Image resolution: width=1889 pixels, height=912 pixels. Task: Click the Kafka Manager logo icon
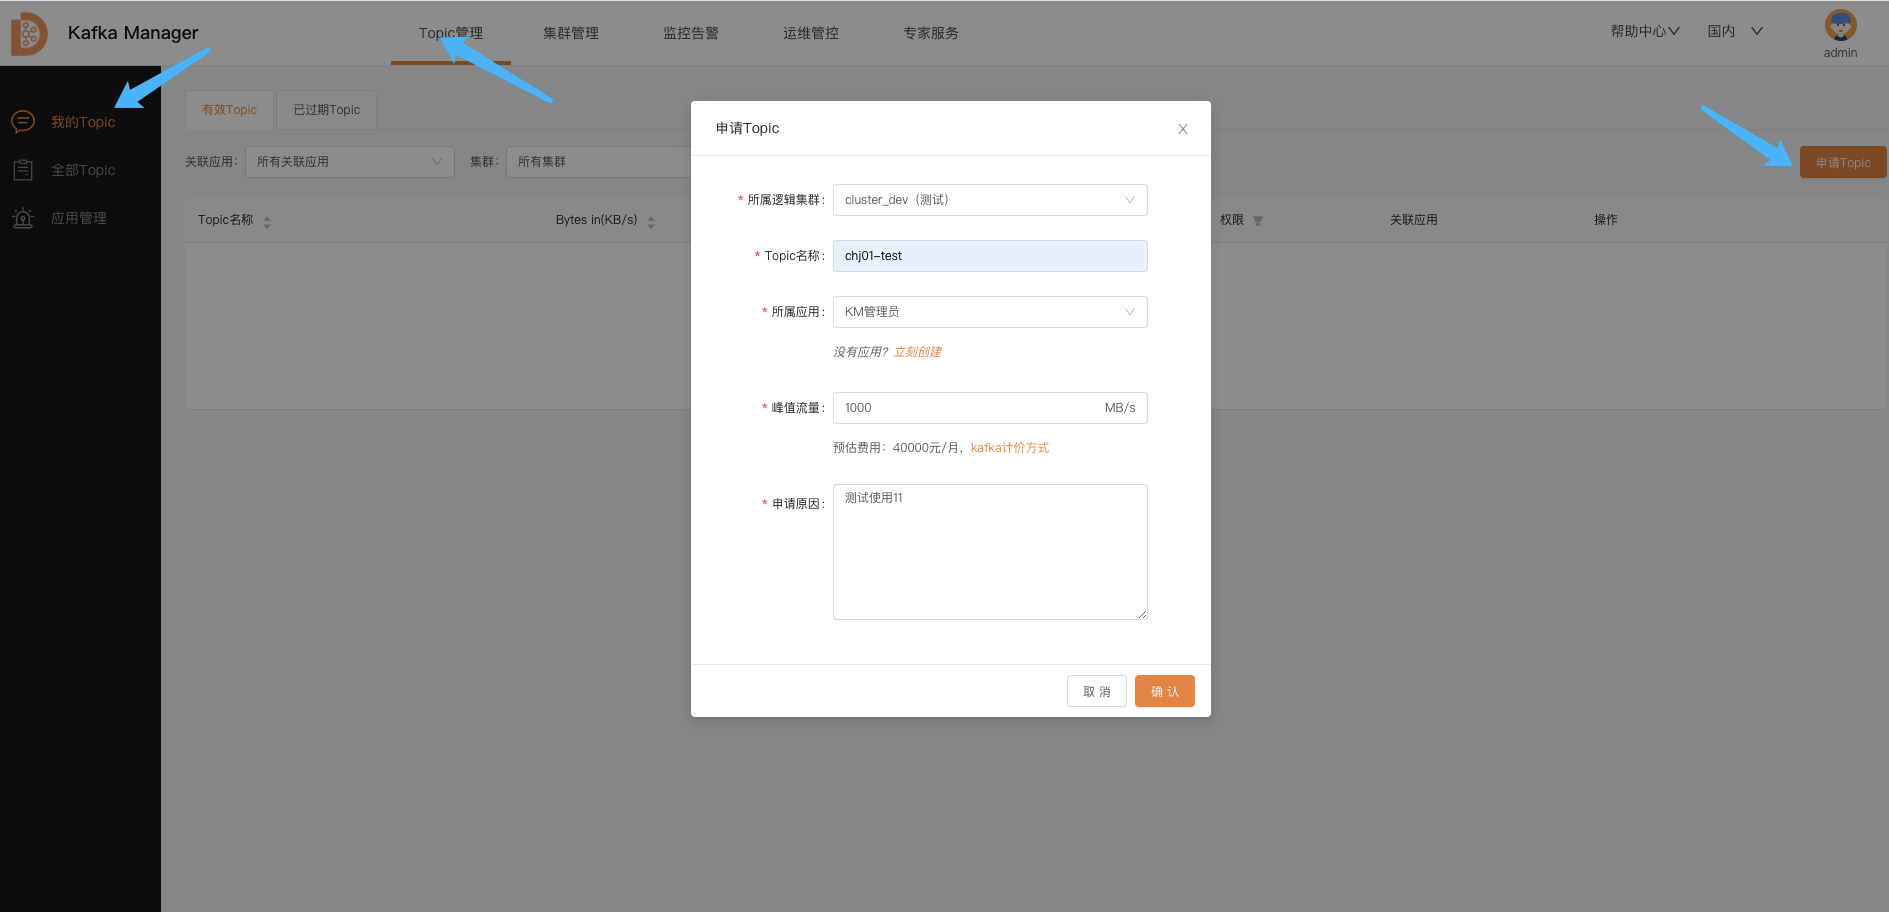tap(29, 34)
